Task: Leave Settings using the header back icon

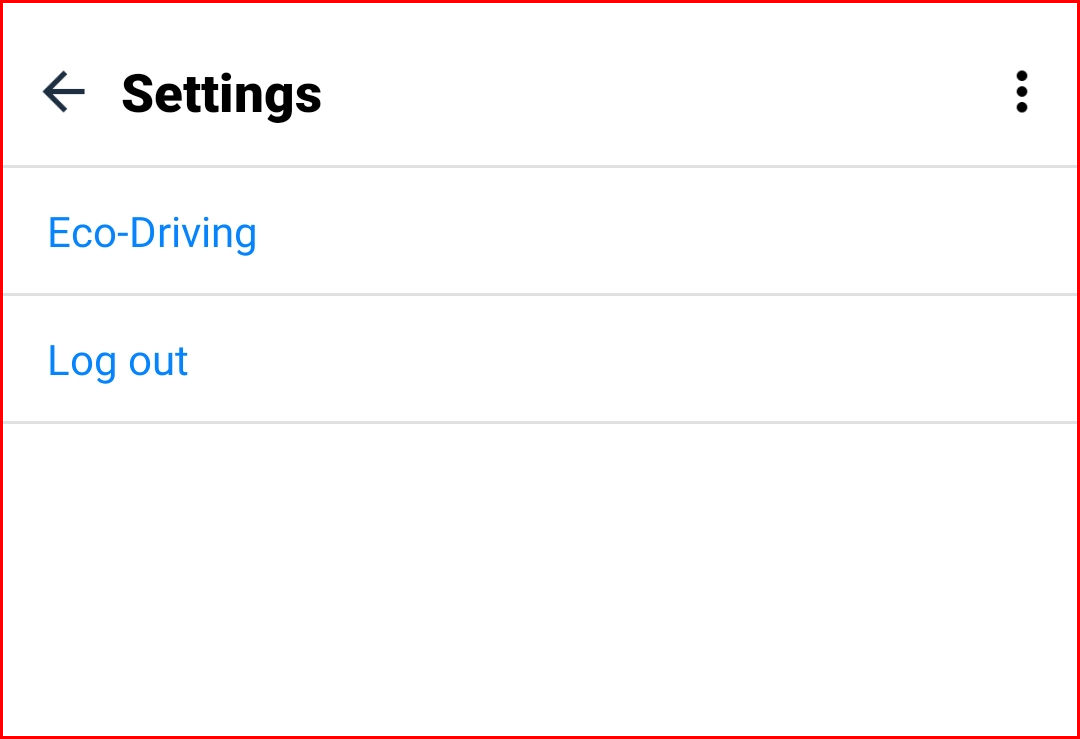Action: 64,92
